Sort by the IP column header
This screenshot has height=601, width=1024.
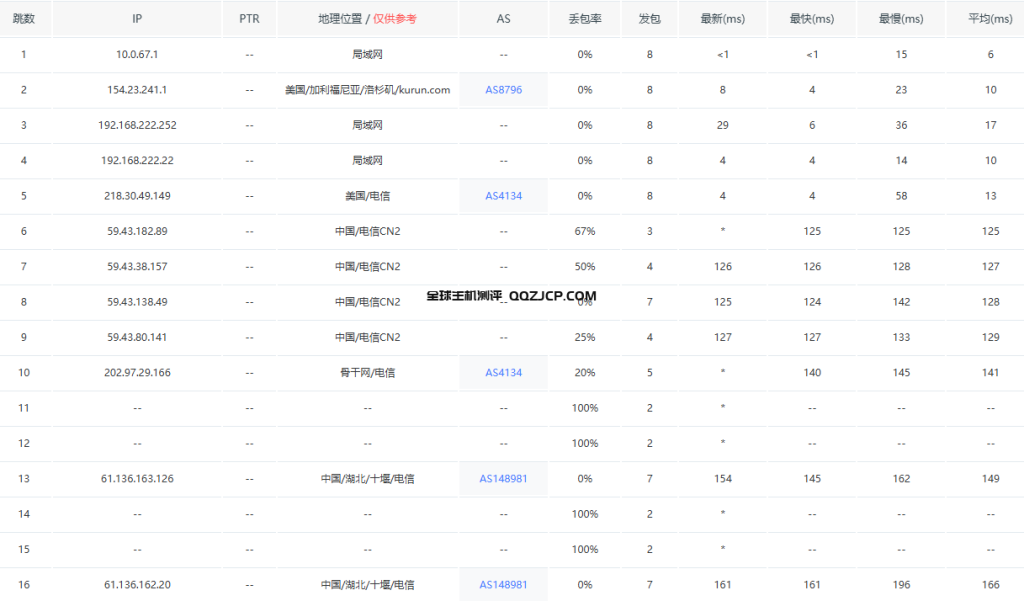click(x=137, y=18)
